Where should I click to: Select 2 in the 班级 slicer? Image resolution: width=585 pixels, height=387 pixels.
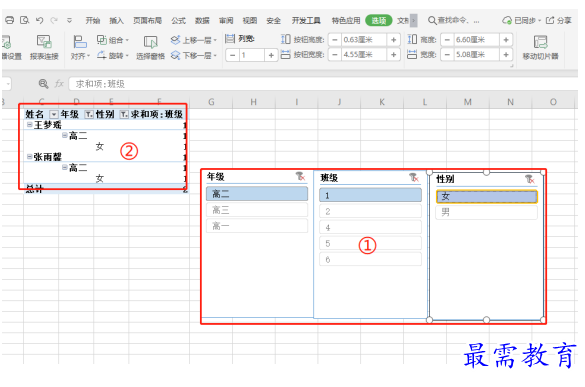[370, 211]
